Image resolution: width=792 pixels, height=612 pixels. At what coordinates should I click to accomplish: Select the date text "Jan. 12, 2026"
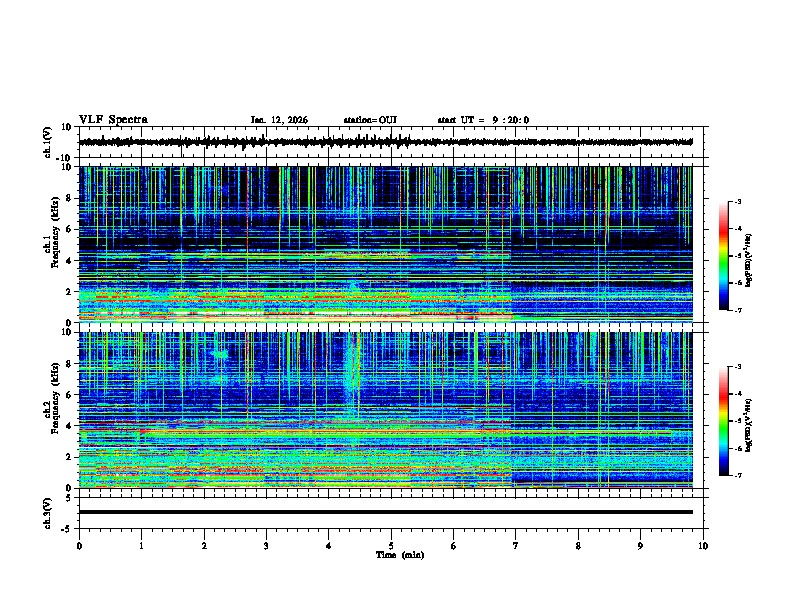(x=279, y=120)
